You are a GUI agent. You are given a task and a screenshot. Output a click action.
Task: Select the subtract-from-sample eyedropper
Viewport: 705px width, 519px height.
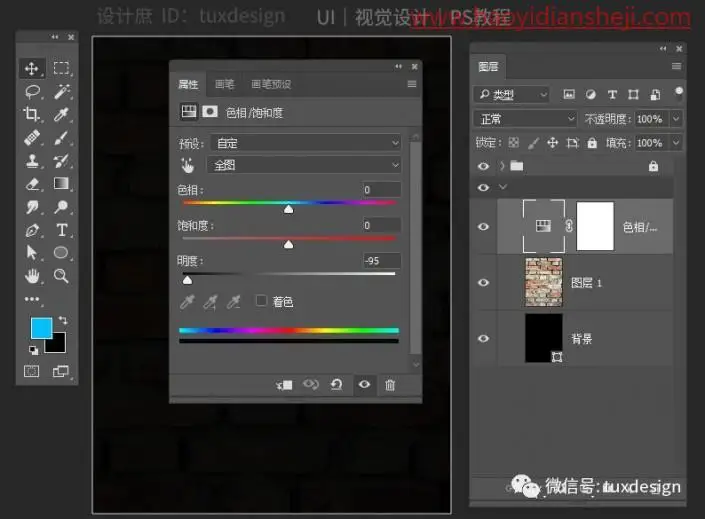pyautogui.click(x=234, y=301)
